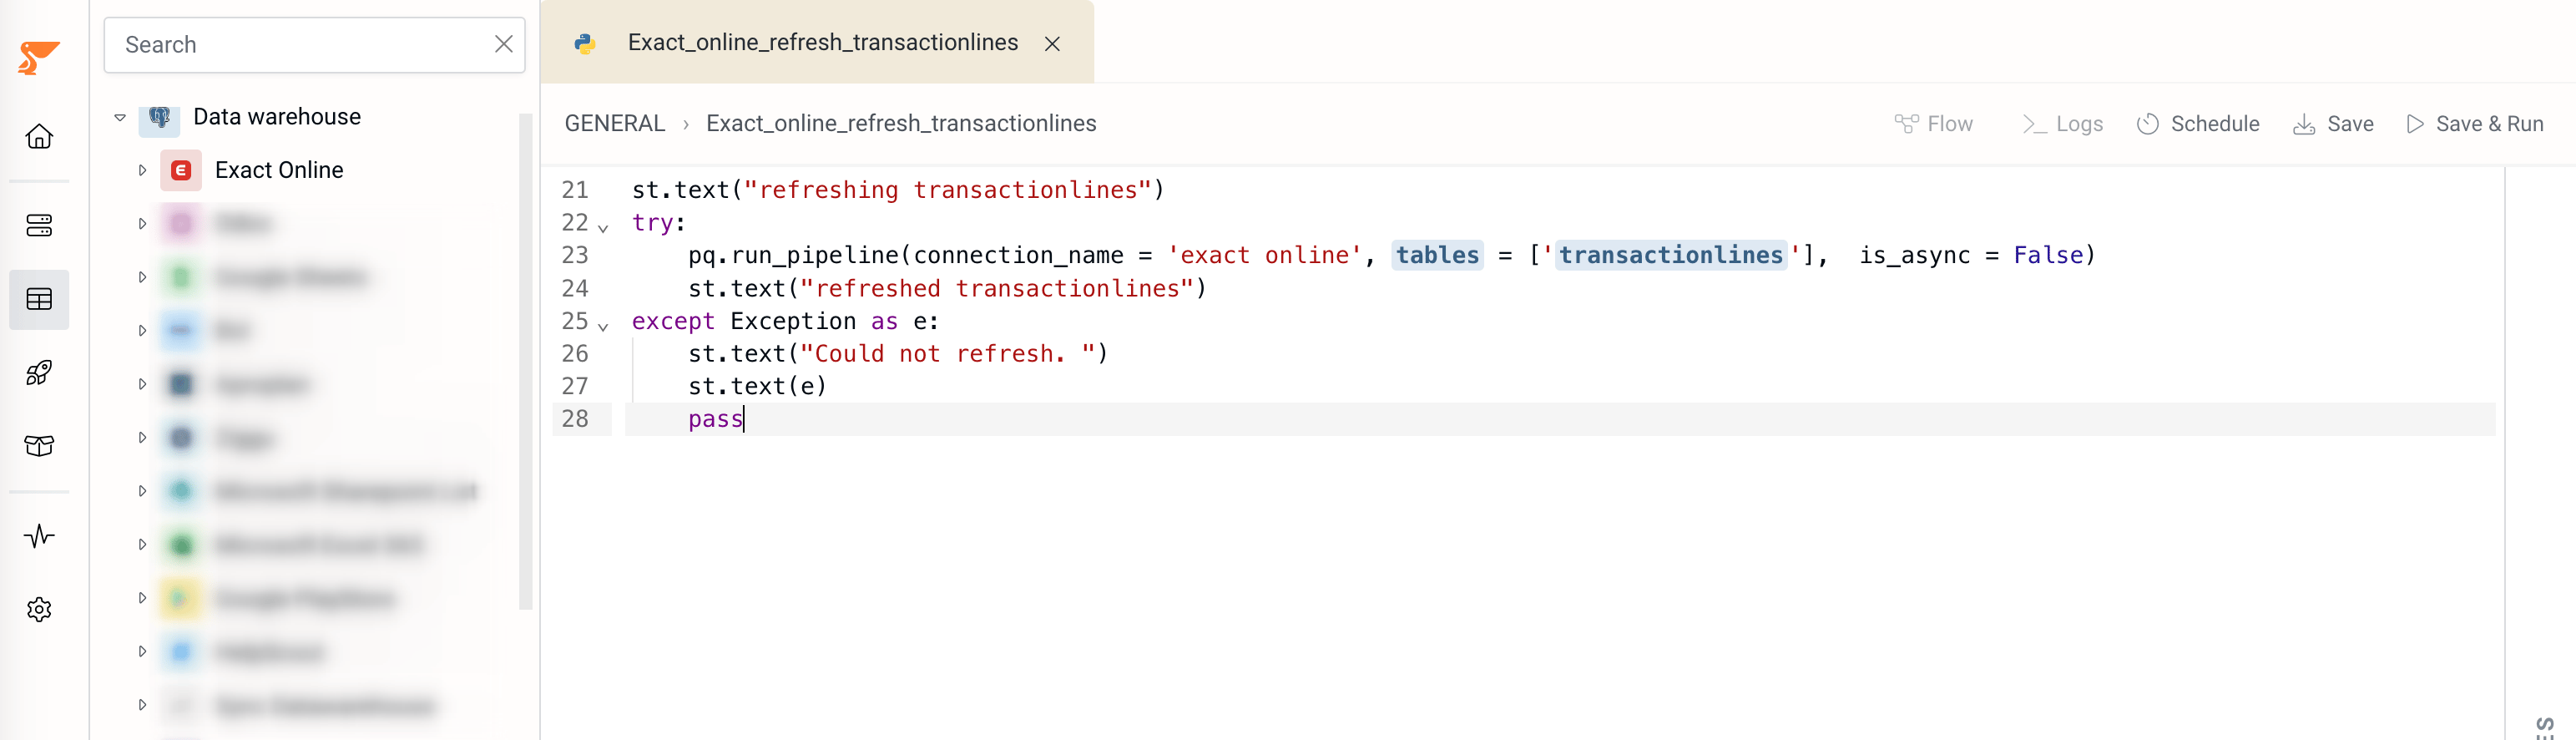Place cursor on the 'pass' statement
Image resolution: width=2576 pixels, height=740 pixels.
pos(716,419)
